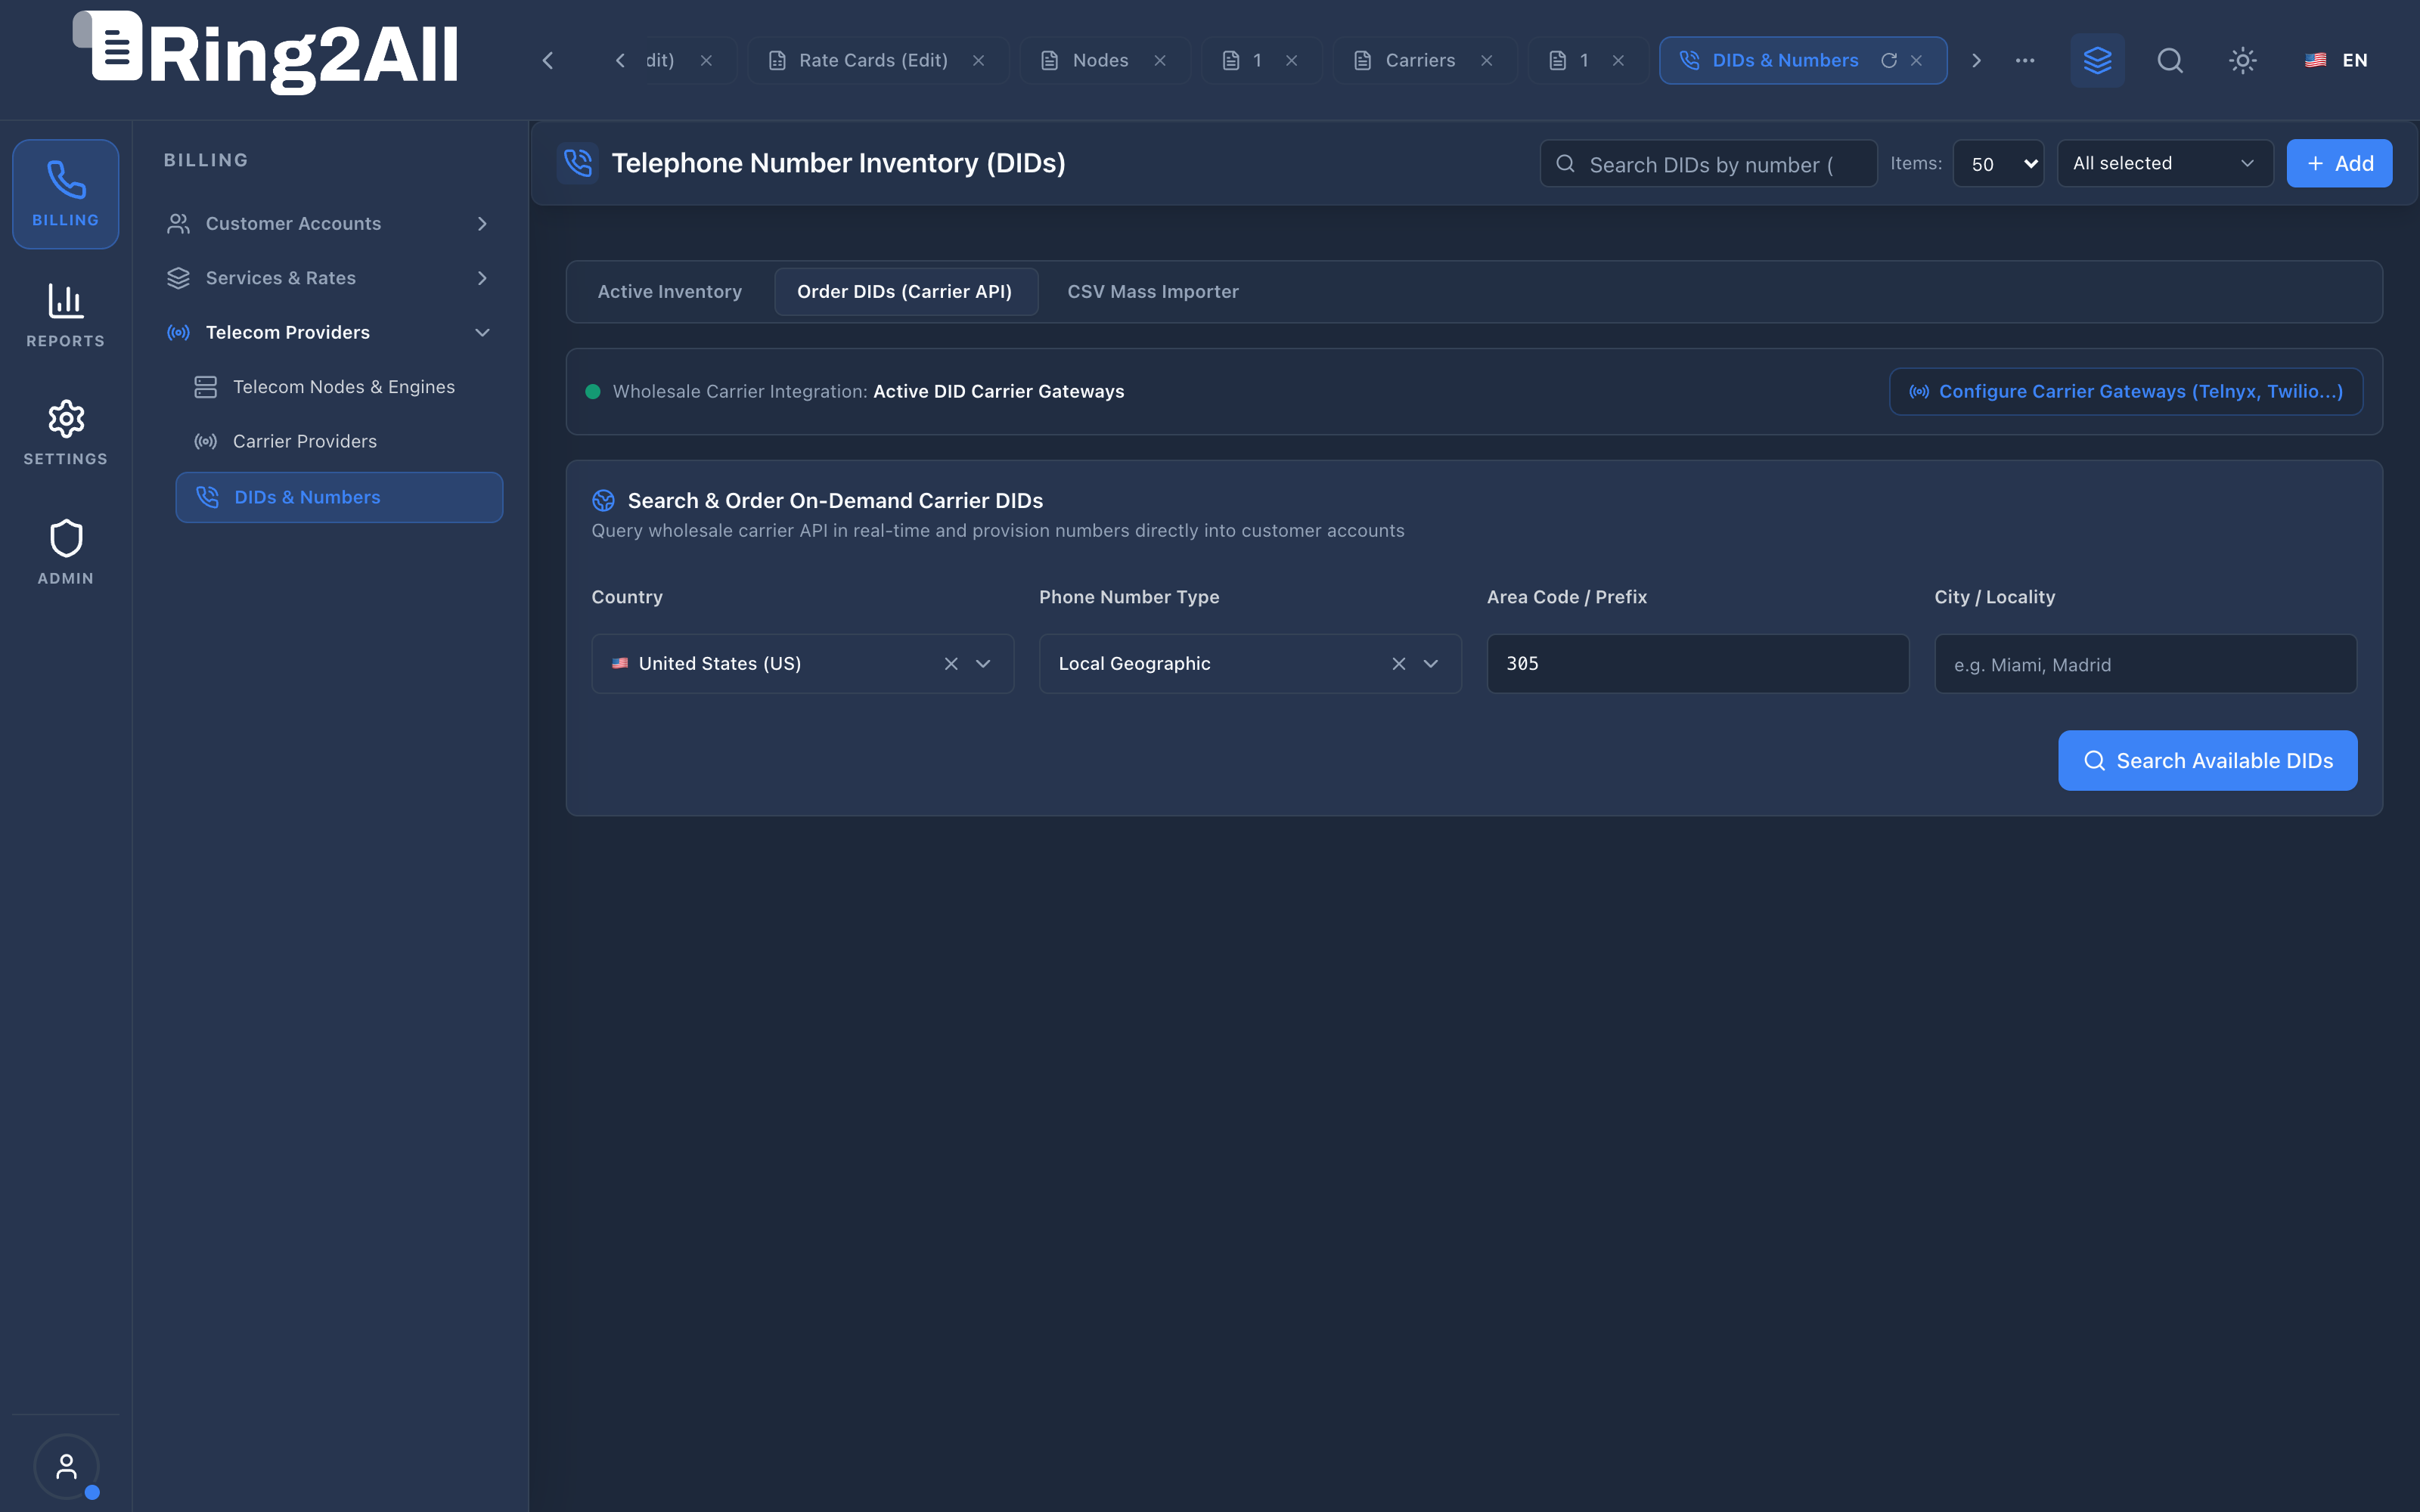The image size is (2420, 1512).
Task: Open the Admin shield section
Action: click(x=65, y=552)
